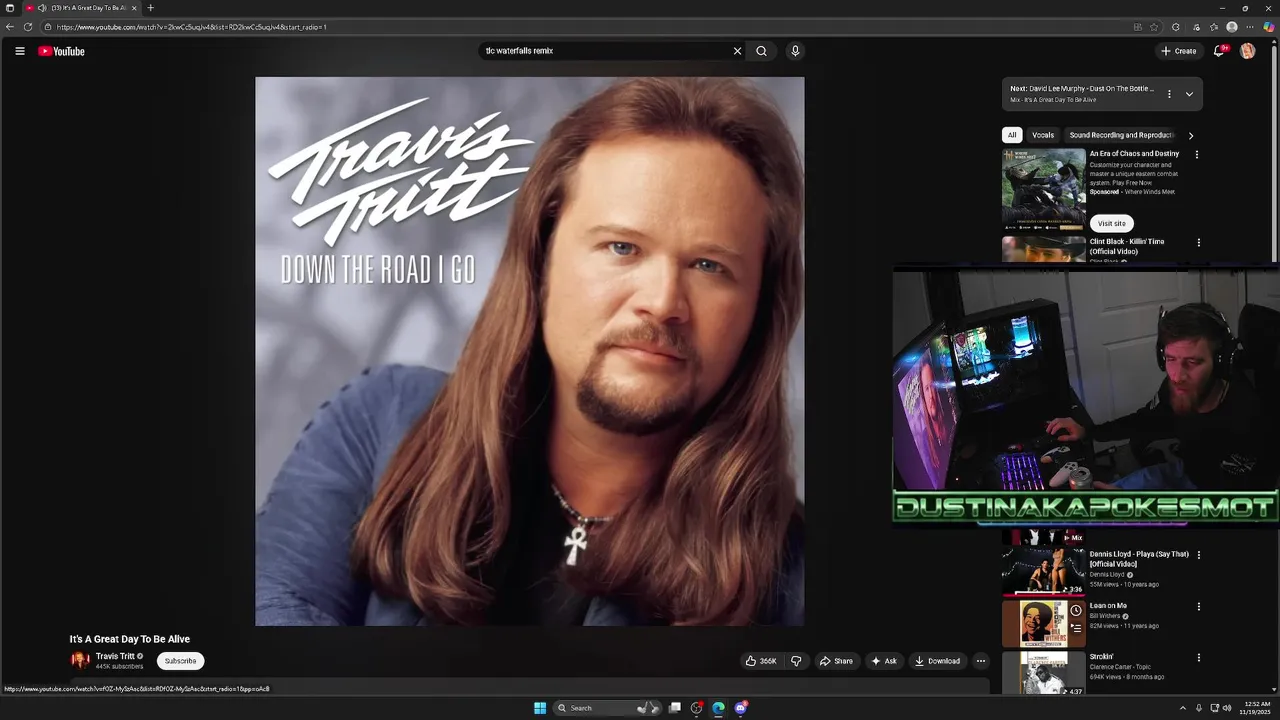
Task: Visit site for the sponsored ad
Action: pyautogui.click(x=1112, y=224)
